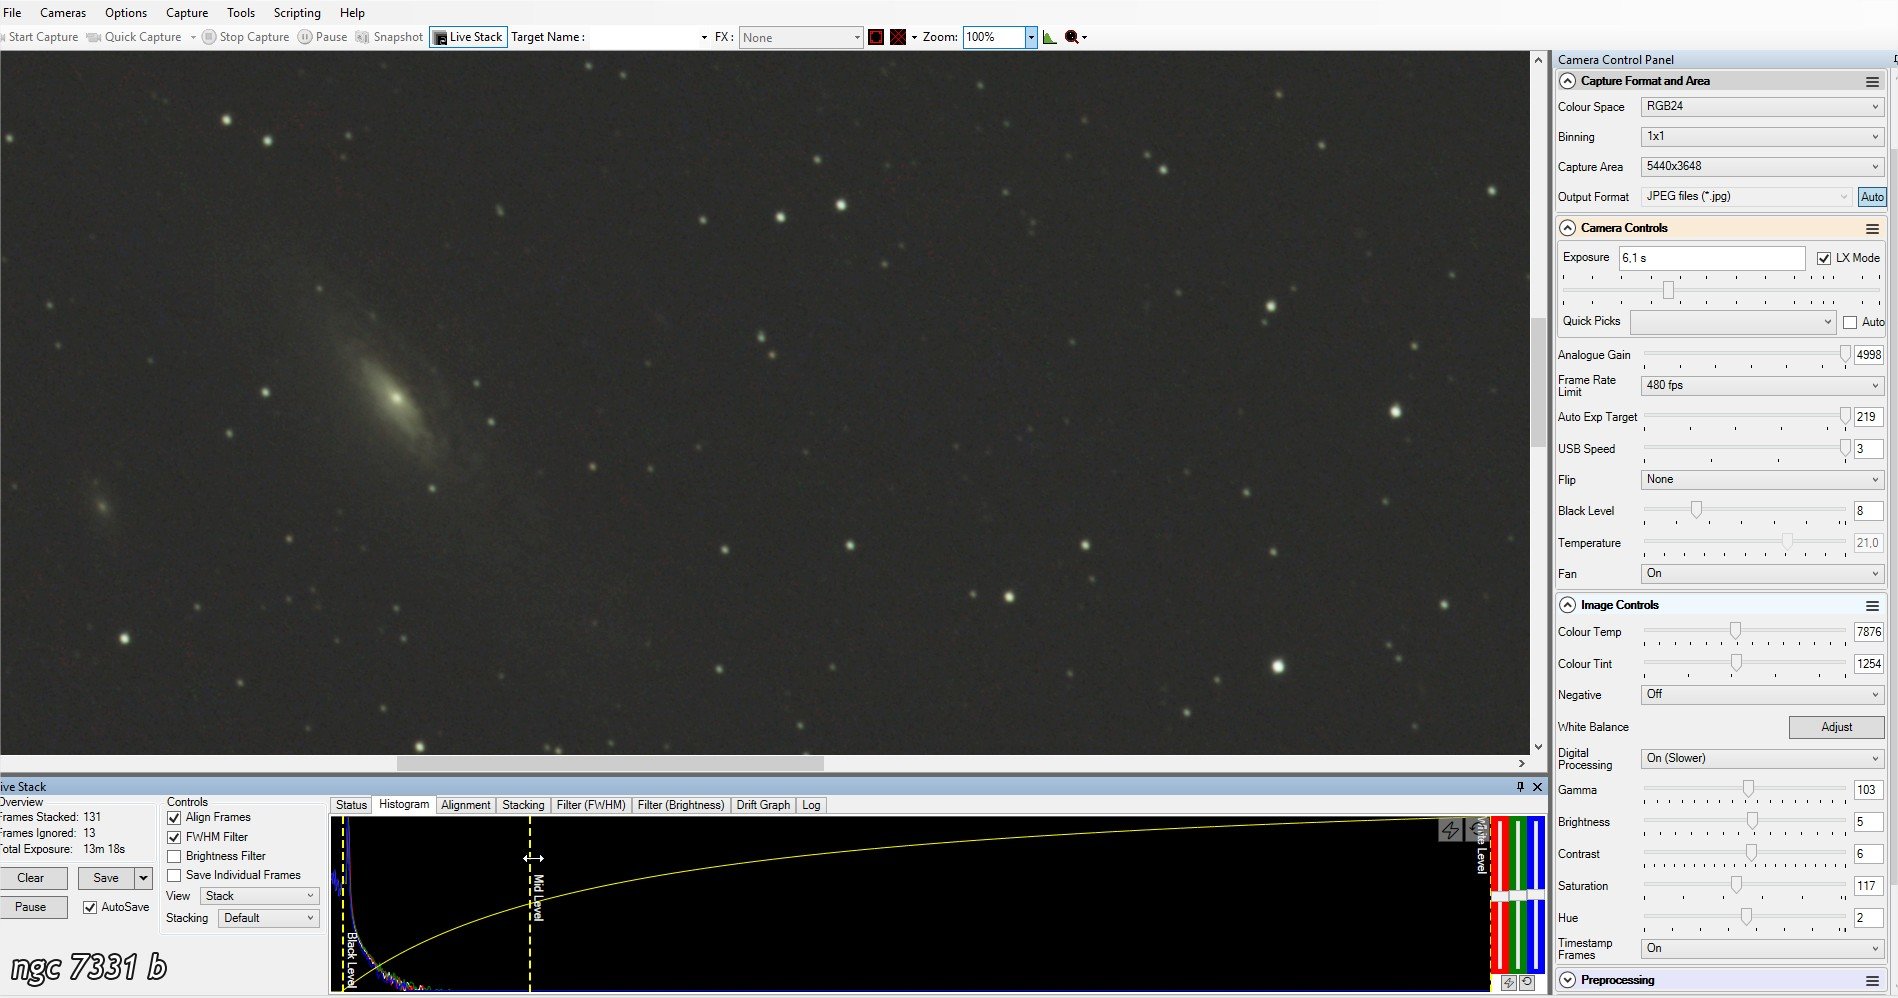Open the Cameras menu
Viewport: 1898px width, 998px height.
point(63,13)
